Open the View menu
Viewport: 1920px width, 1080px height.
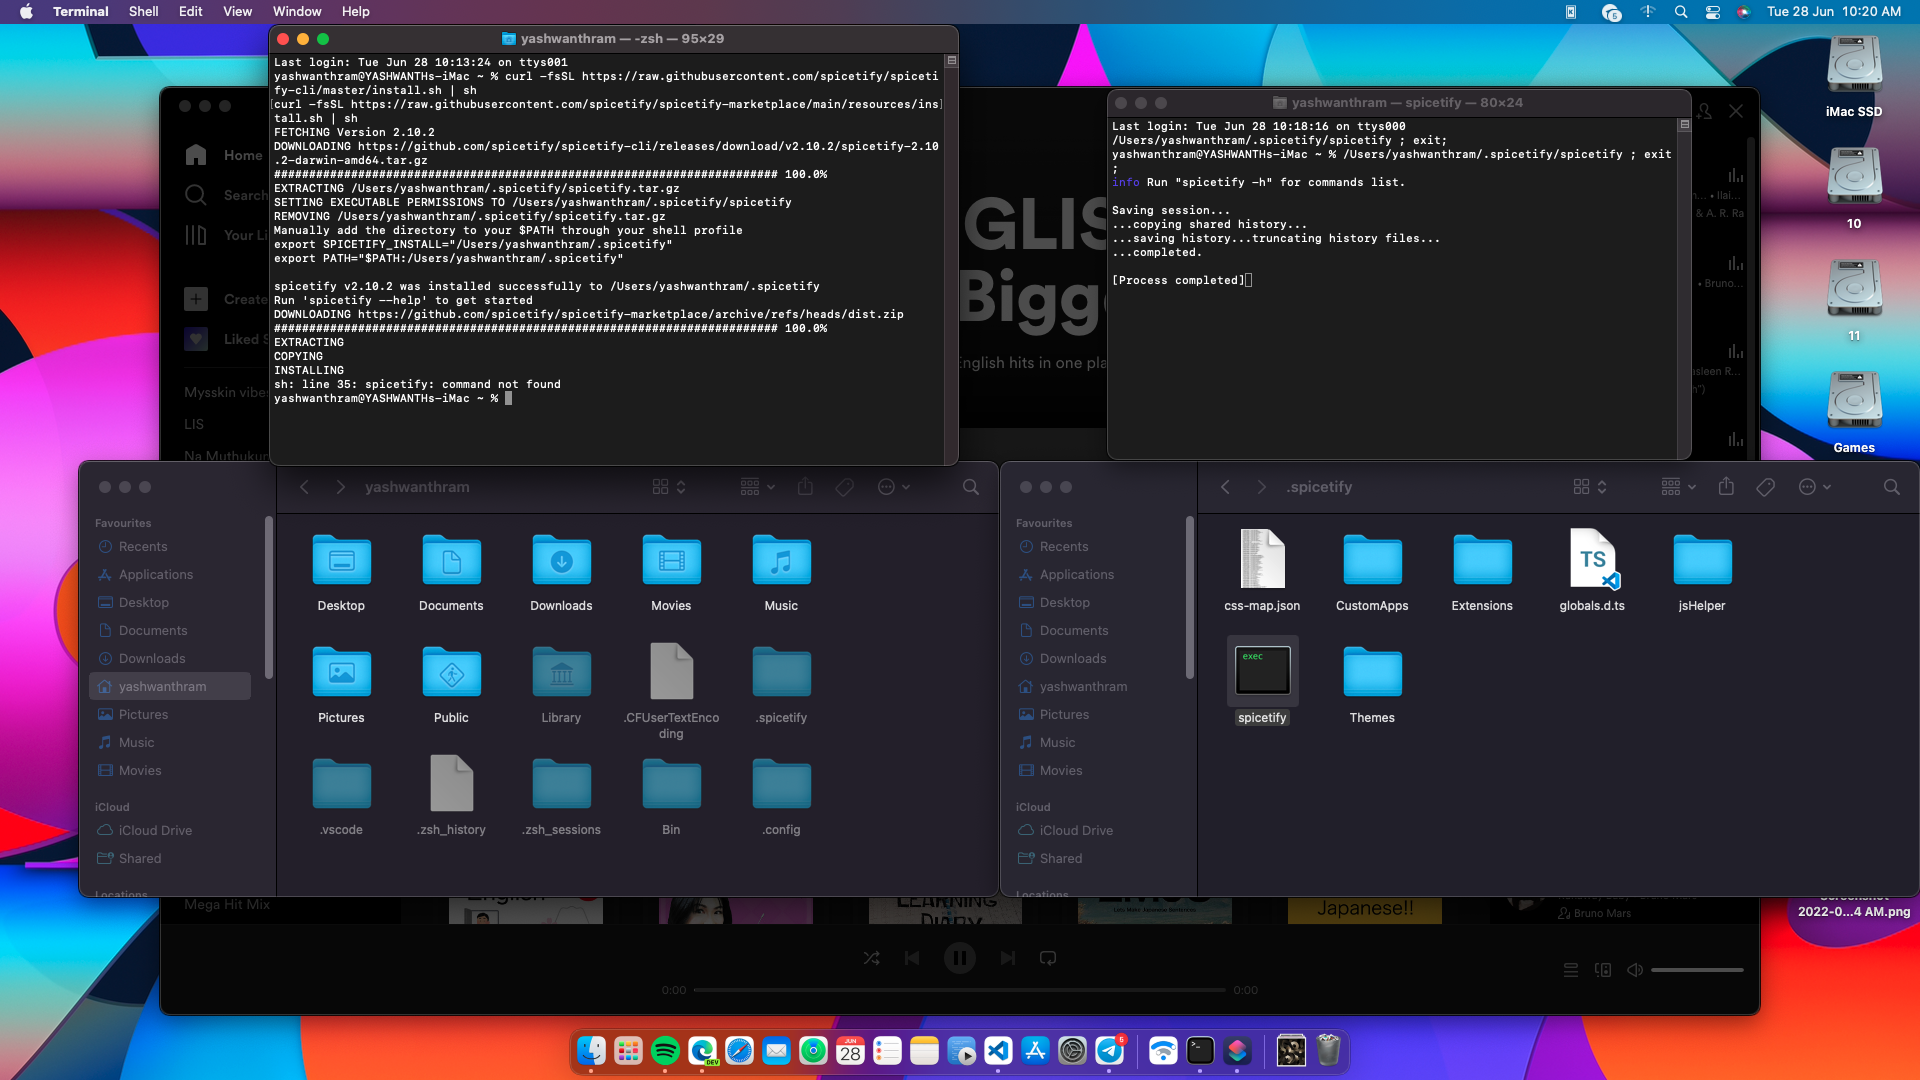click(x=237, y=12)
